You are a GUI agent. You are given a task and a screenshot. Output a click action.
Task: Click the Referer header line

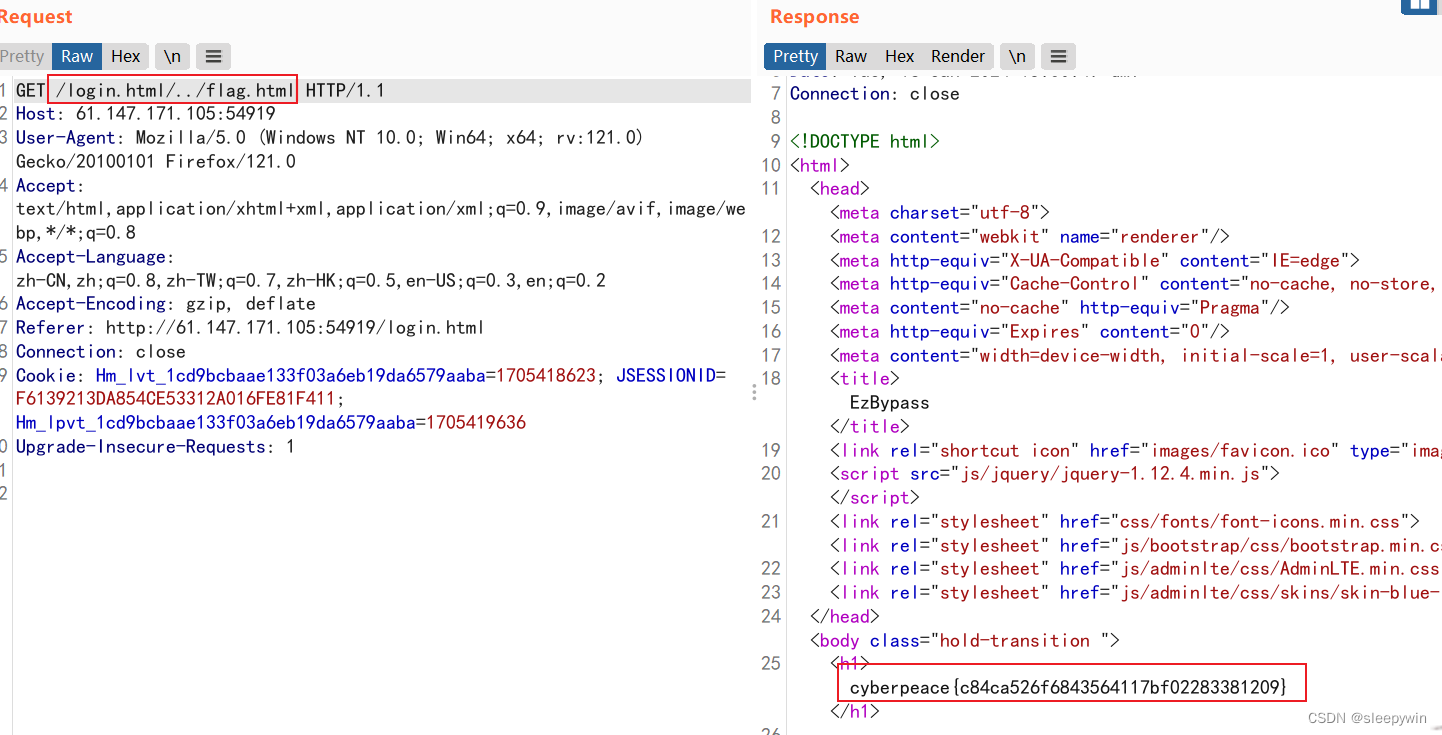[x=250, y=328]
